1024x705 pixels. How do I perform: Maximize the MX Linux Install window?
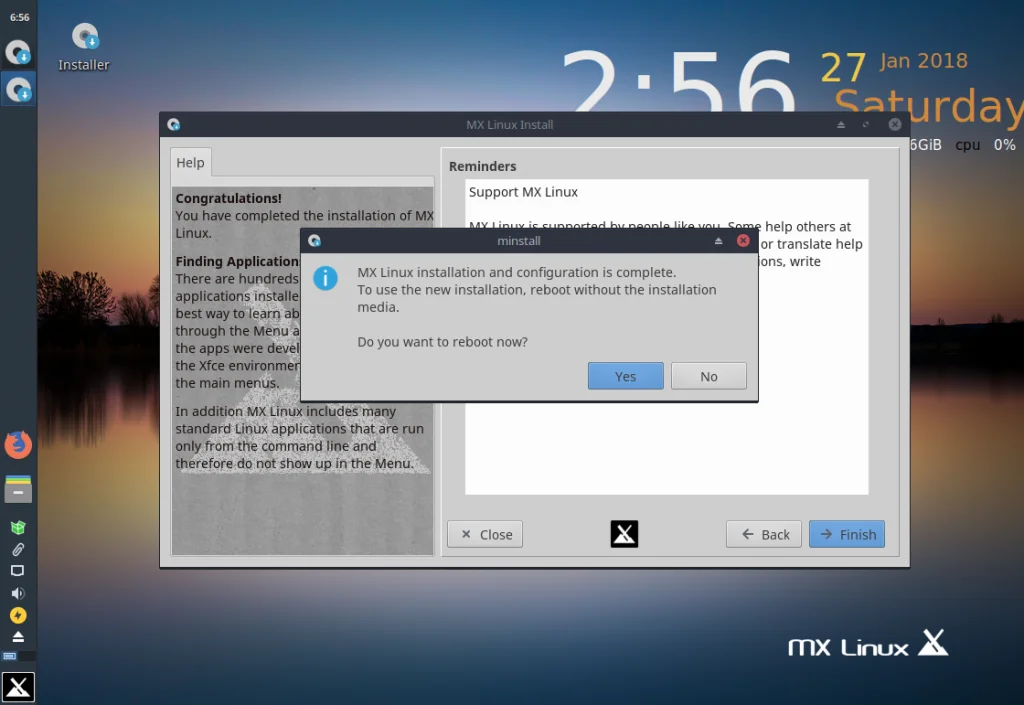click(866, 124)
